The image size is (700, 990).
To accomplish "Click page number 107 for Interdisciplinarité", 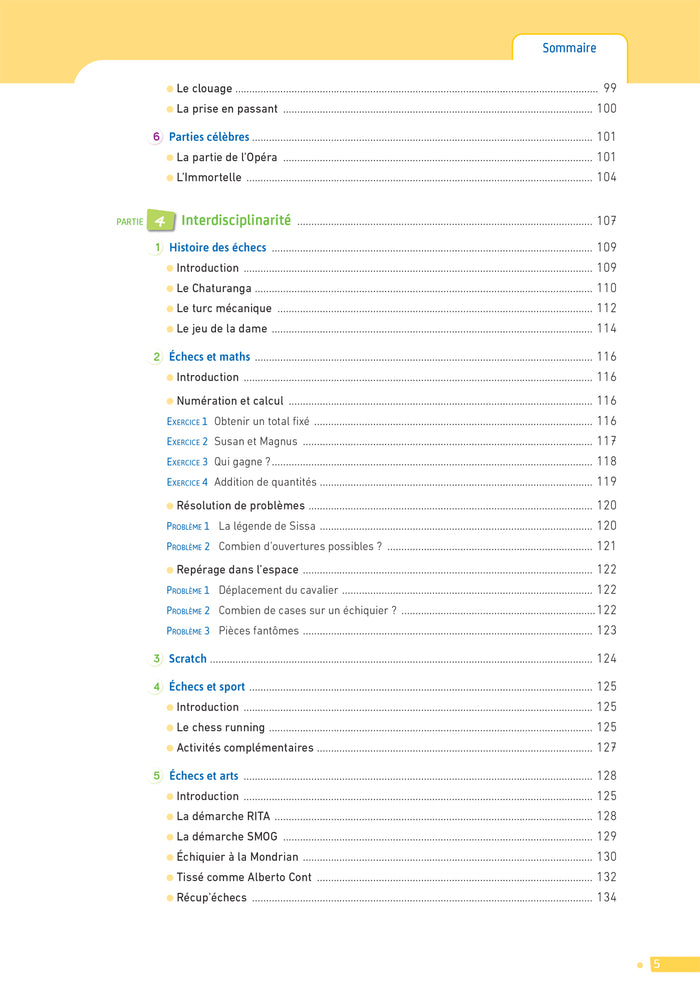I will pyautogui.click(x=606, y=221).
